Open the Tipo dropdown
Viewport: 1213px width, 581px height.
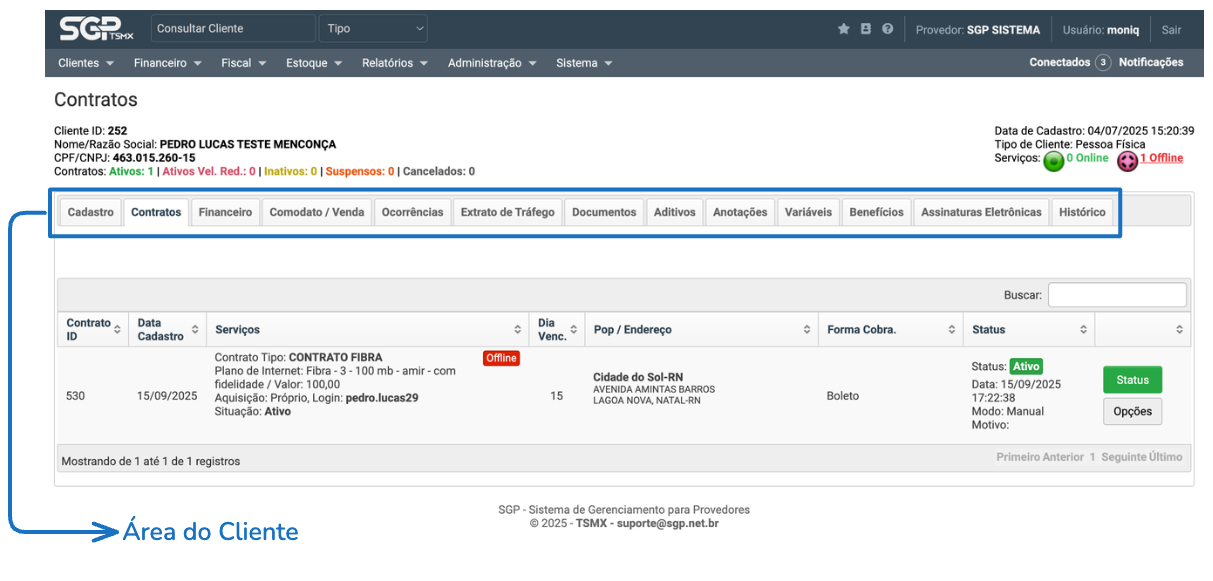click(x=373, y=29)
